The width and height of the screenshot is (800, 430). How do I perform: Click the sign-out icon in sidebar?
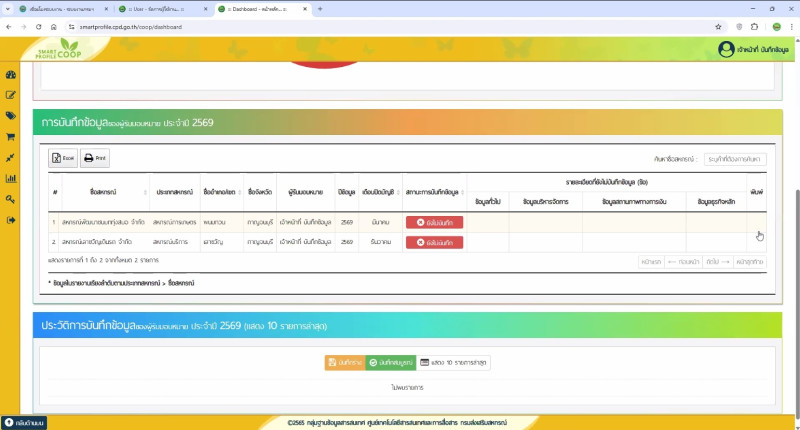[x=11, y=219]
